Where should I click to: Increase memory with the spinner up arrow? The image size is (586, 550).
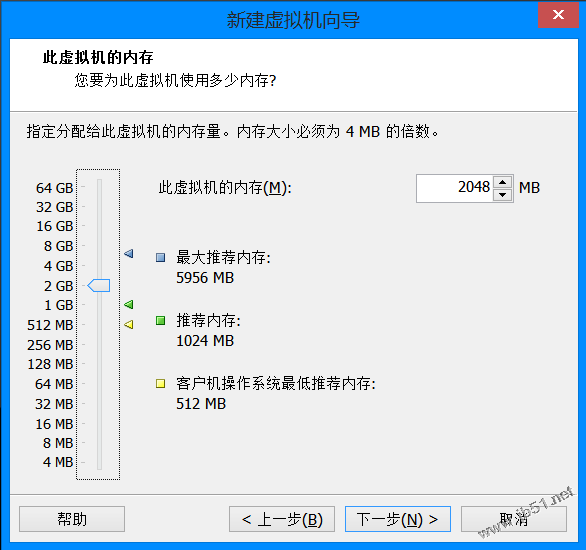(503, 182)
